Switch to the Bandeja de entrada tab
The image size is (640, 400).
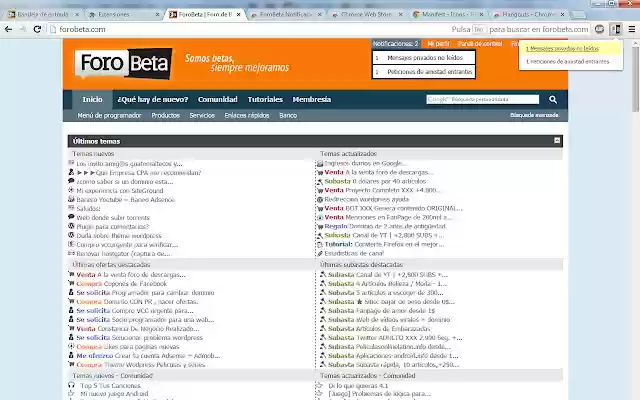[42, 14]
